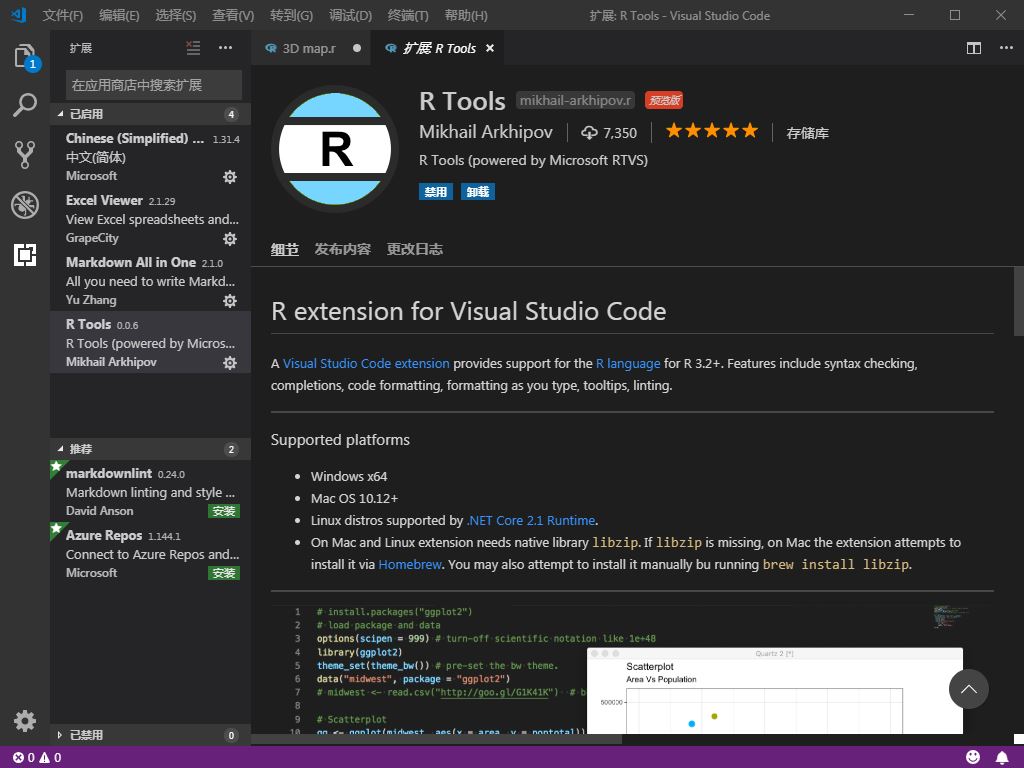1024x768 pixels.
Task: Click the notifications bell in the status bar
Action: [x=1003, y=756]
